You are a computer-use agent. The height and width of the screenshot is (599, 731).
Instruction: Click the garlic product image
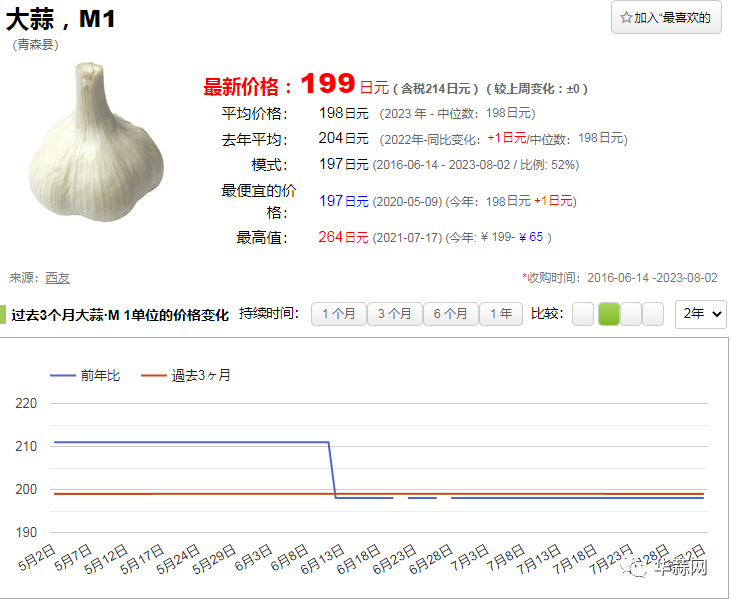[x=96, y=142]
